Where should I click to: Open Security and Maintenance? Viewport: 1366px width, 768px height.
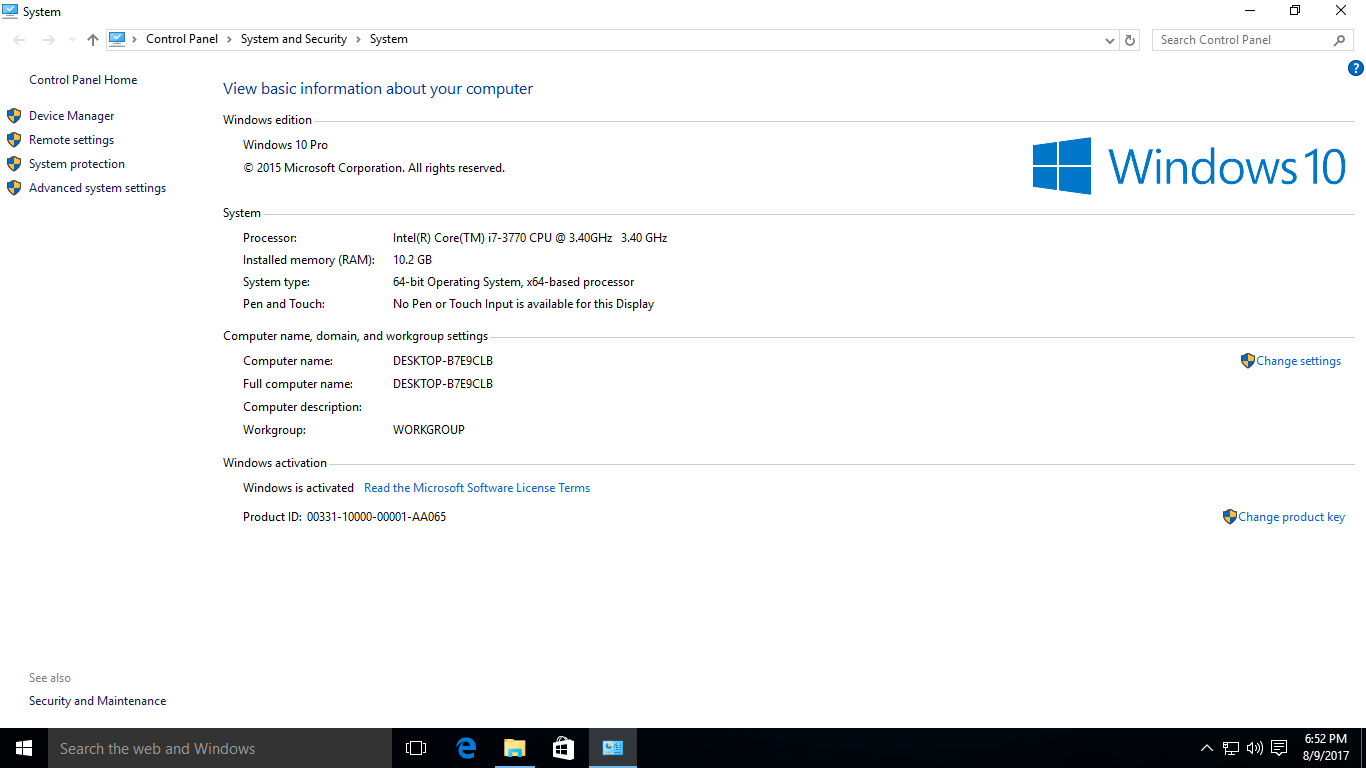click(98, 701)
